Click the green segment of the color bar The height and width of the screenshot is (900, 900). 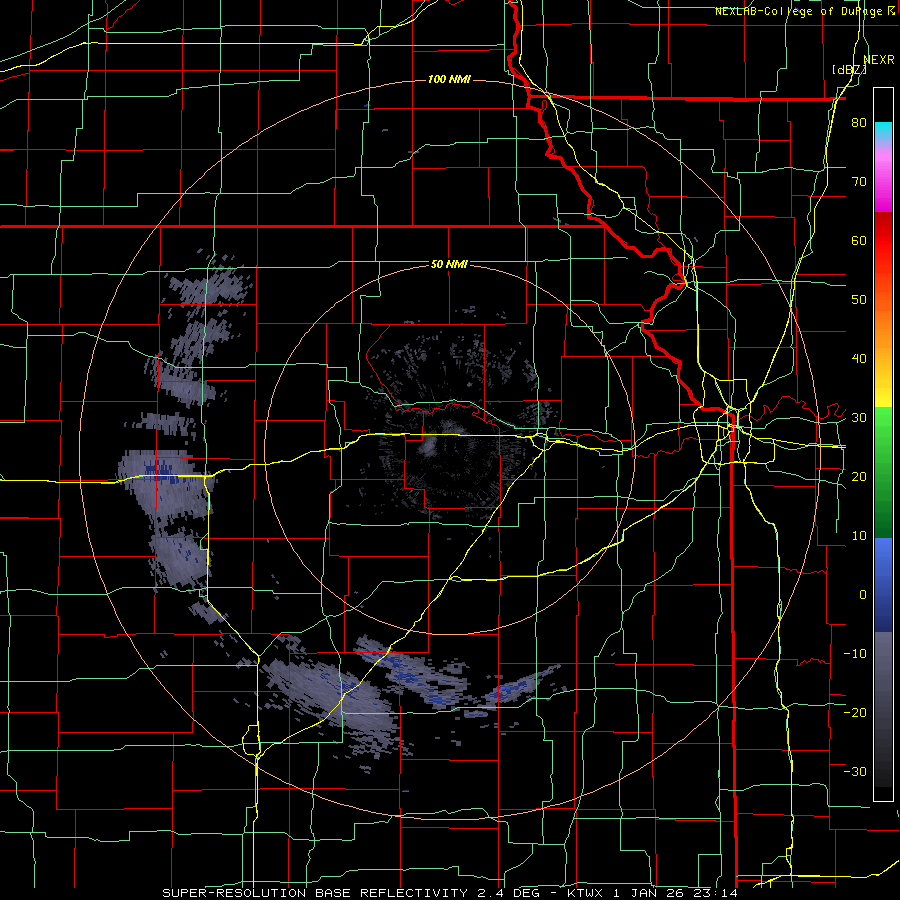pyautogui.click(x=883, y=472)
